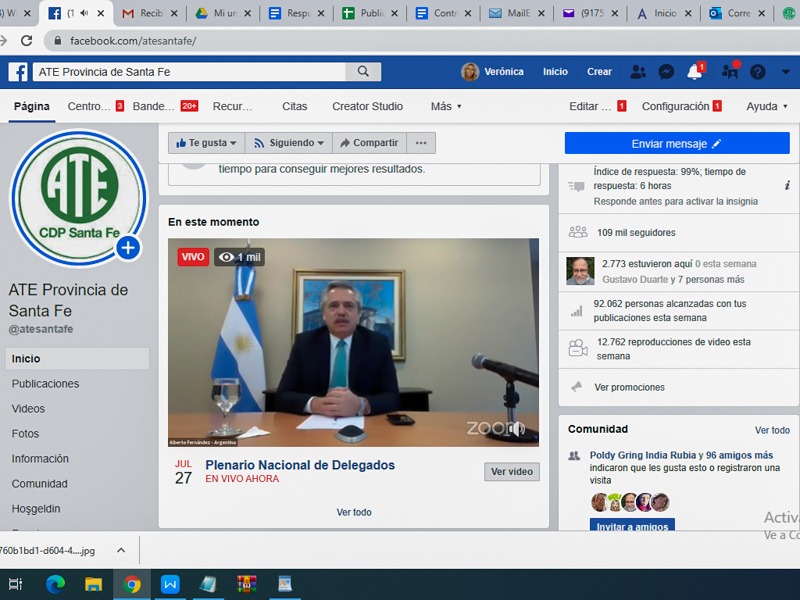Open WinRAR from the taskbar
Screen dimensions: 800x600
[246, 584]
